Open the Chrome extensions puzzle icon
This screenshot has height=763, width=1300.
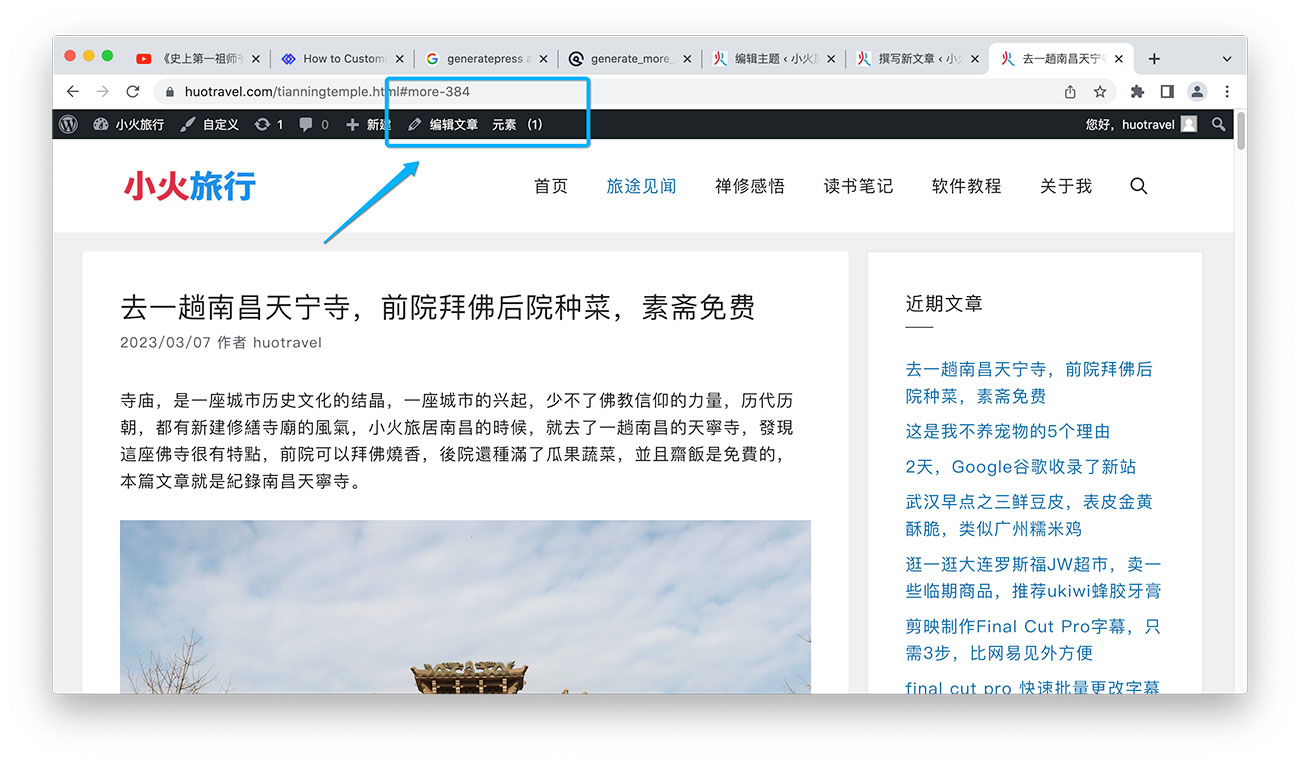[x=1137, y=91]
